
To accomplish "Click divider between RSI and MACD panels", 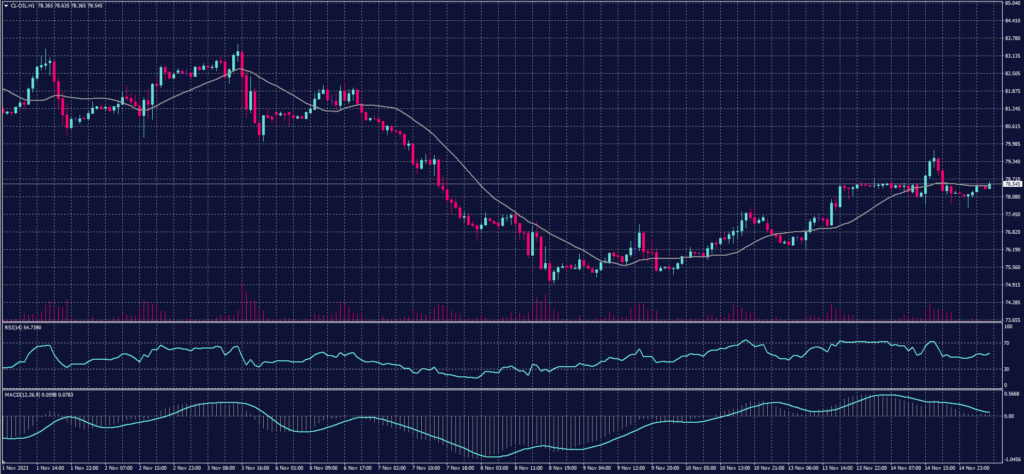I will 500,390.
